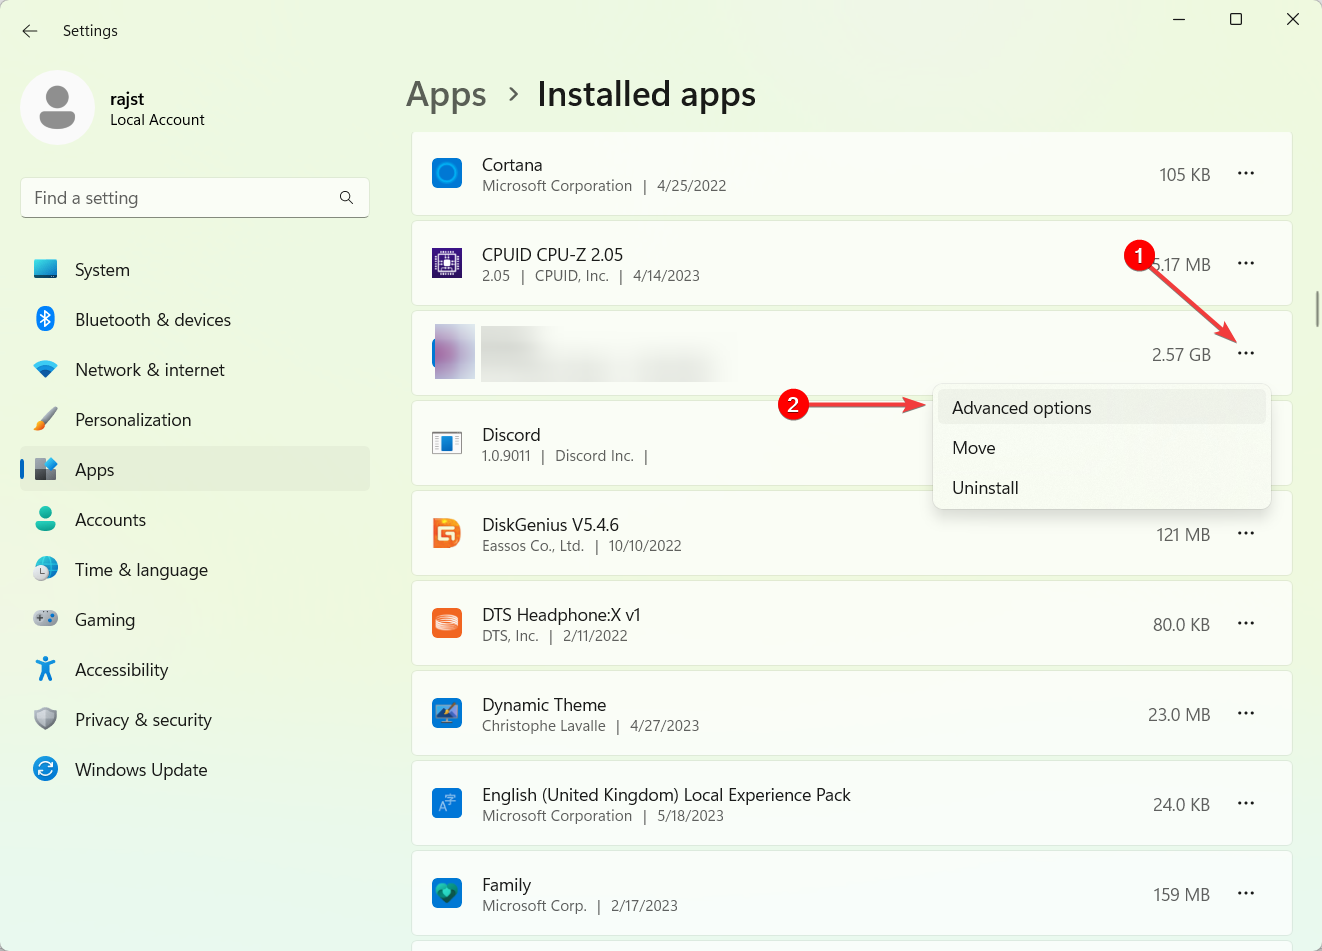Click the DiskGenius app icon

[447, 534]
